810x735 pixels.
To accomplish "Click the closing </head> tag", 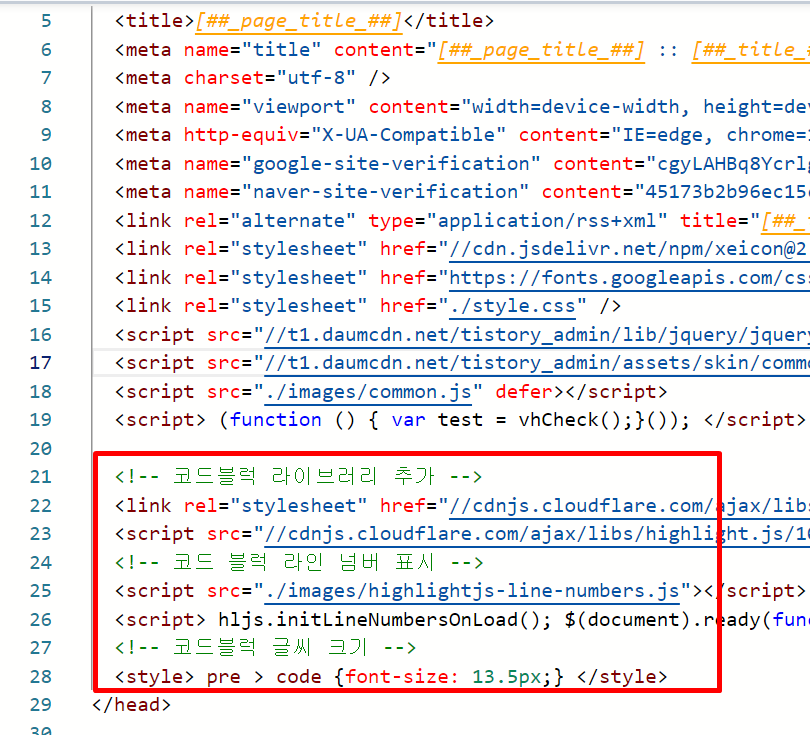I will pos(131,705).
